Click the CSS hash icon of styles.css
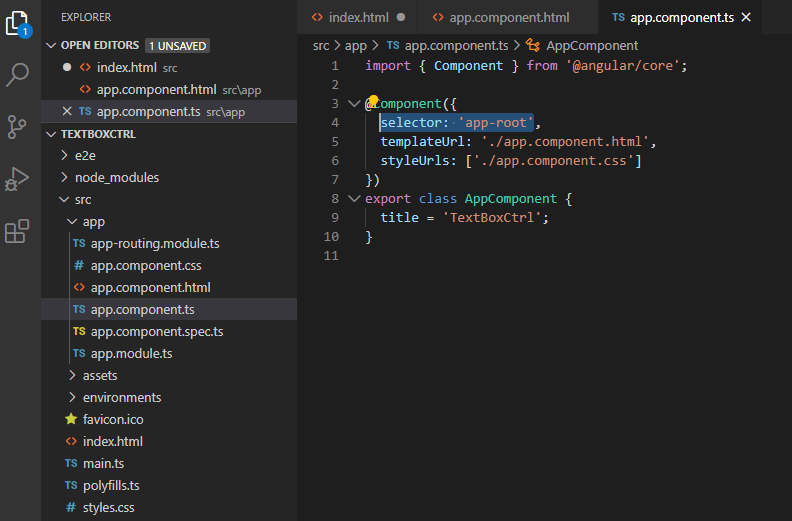Screen dimensions: 792x521 [x=71, y=507]
